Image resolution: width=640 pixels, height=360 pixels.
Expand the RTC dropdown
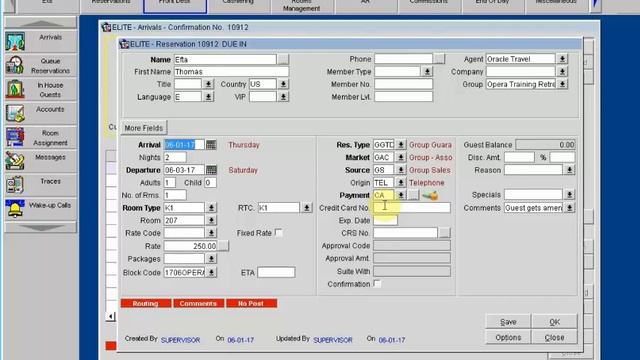pyautogui.click(x=306, y=208)
